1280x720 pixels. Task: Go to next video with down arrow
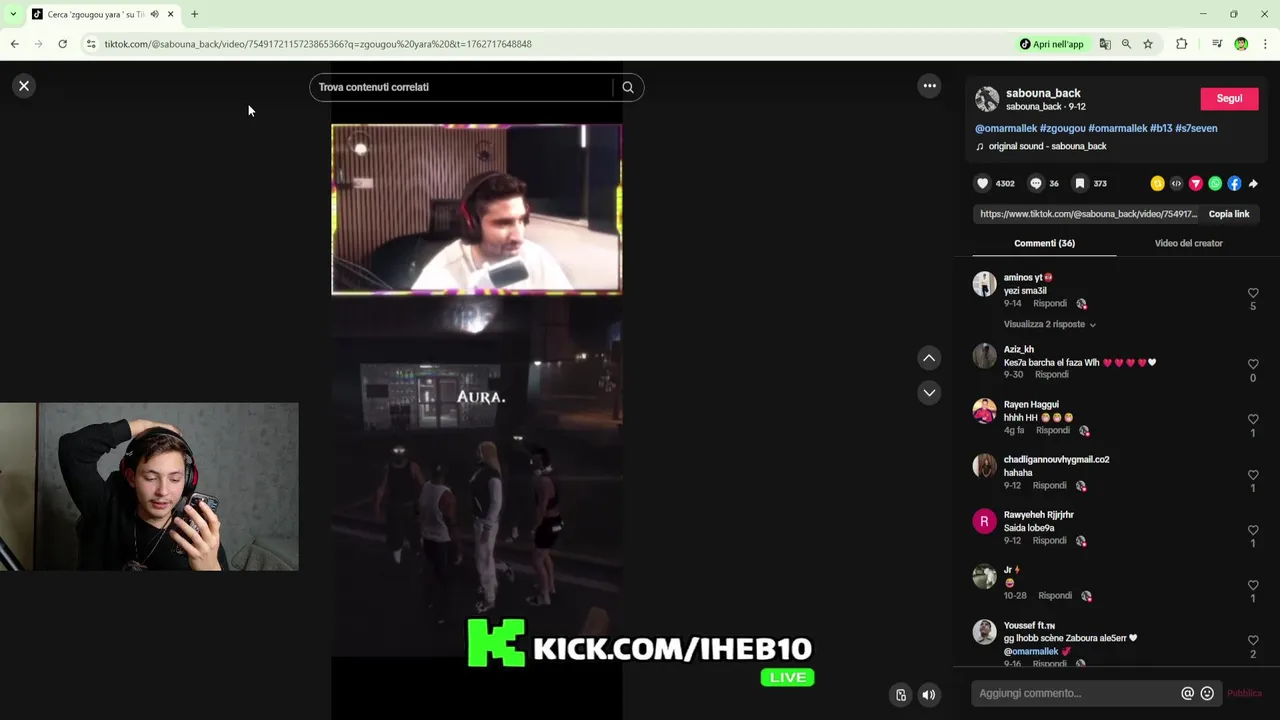point(929,392)
